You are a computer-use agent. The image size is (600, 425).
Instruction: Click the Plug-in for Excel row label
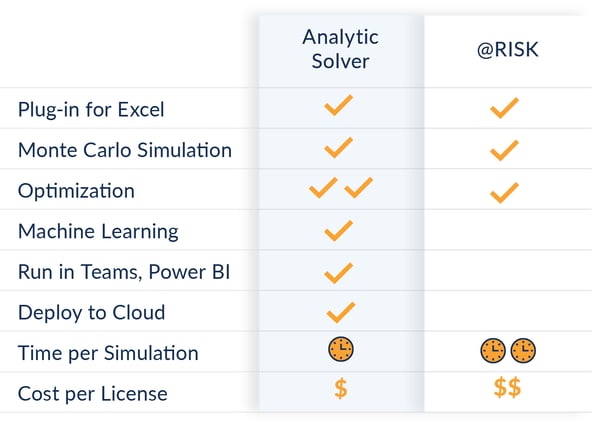90,110
